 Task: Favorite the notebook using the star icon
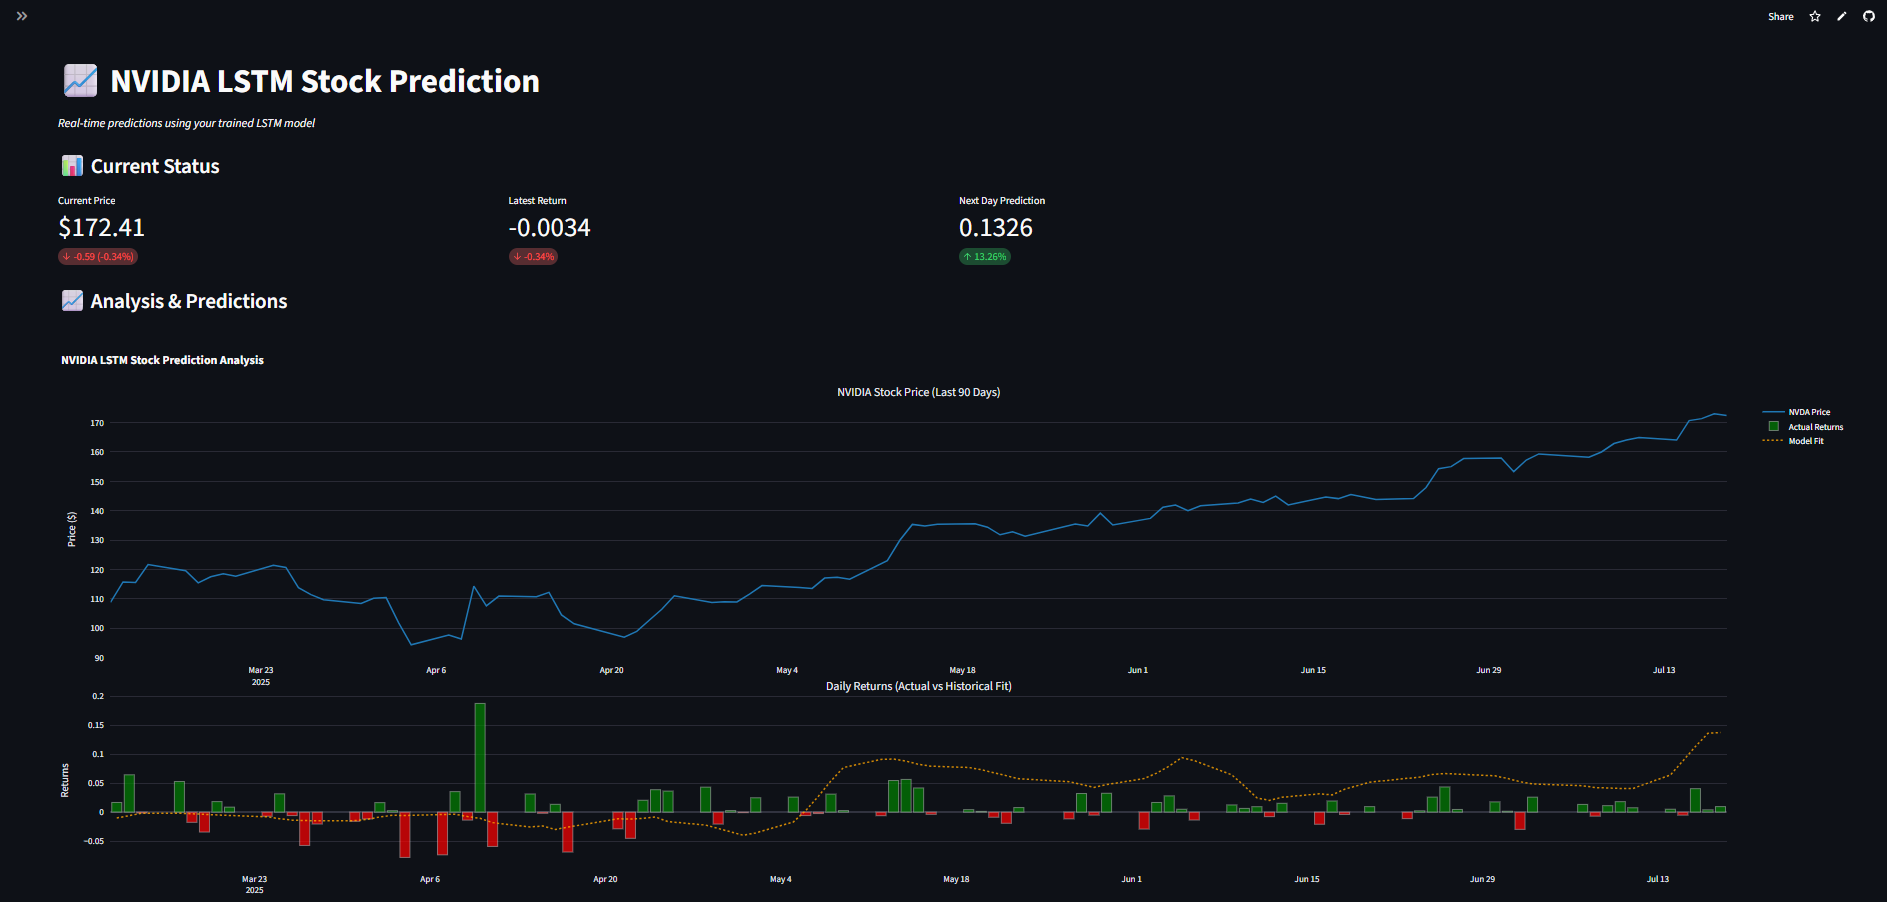point(1814,16)
